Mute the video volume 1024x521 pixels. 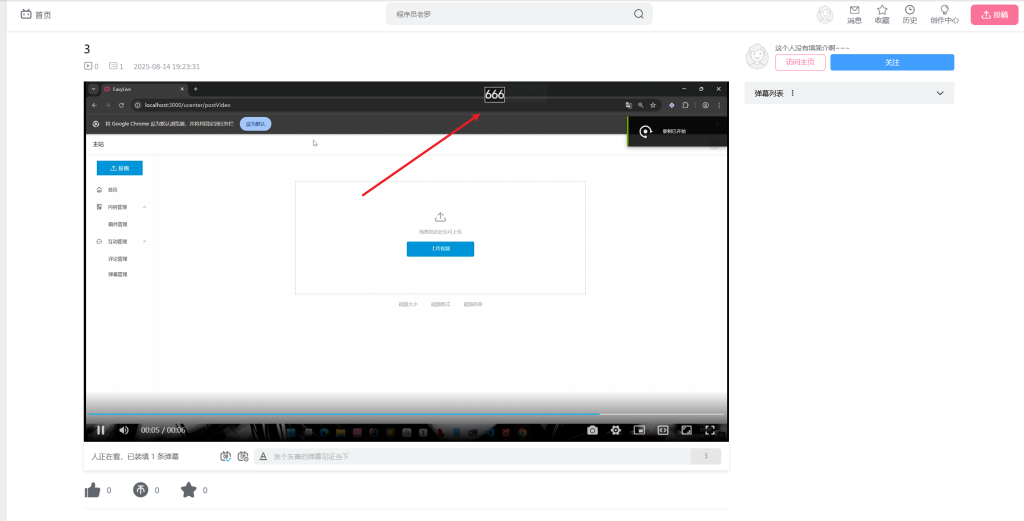coord(124,430)
